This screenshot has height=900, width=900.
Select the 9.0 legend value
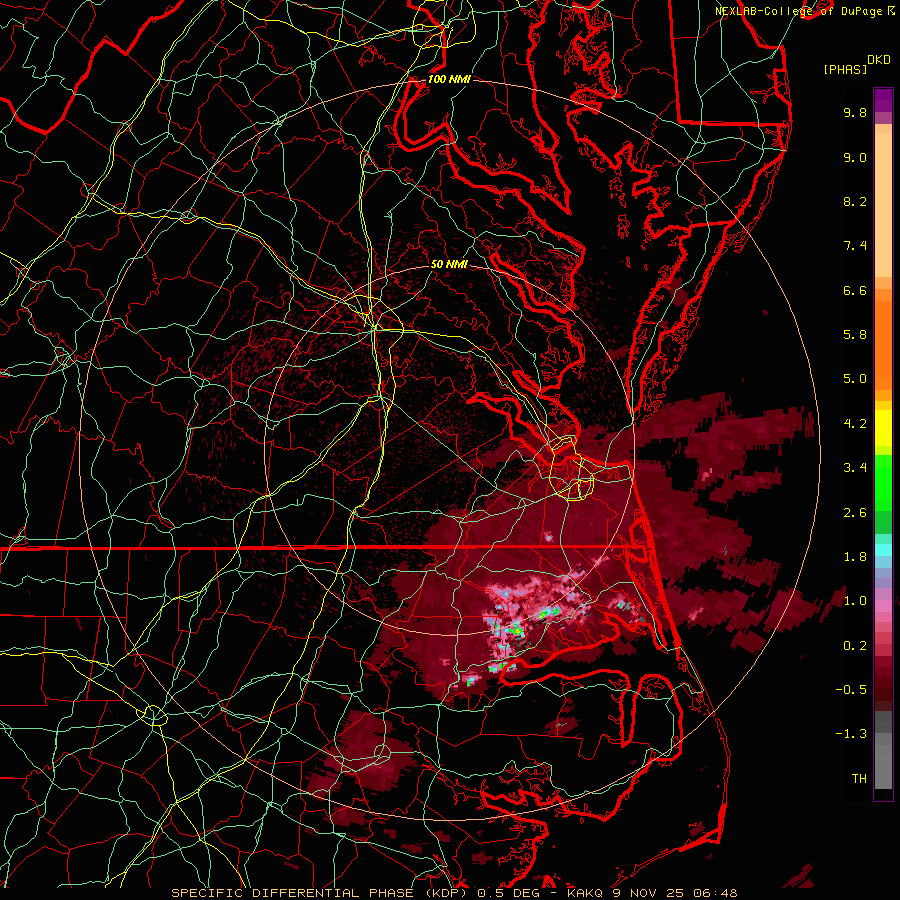click(855, 157)
